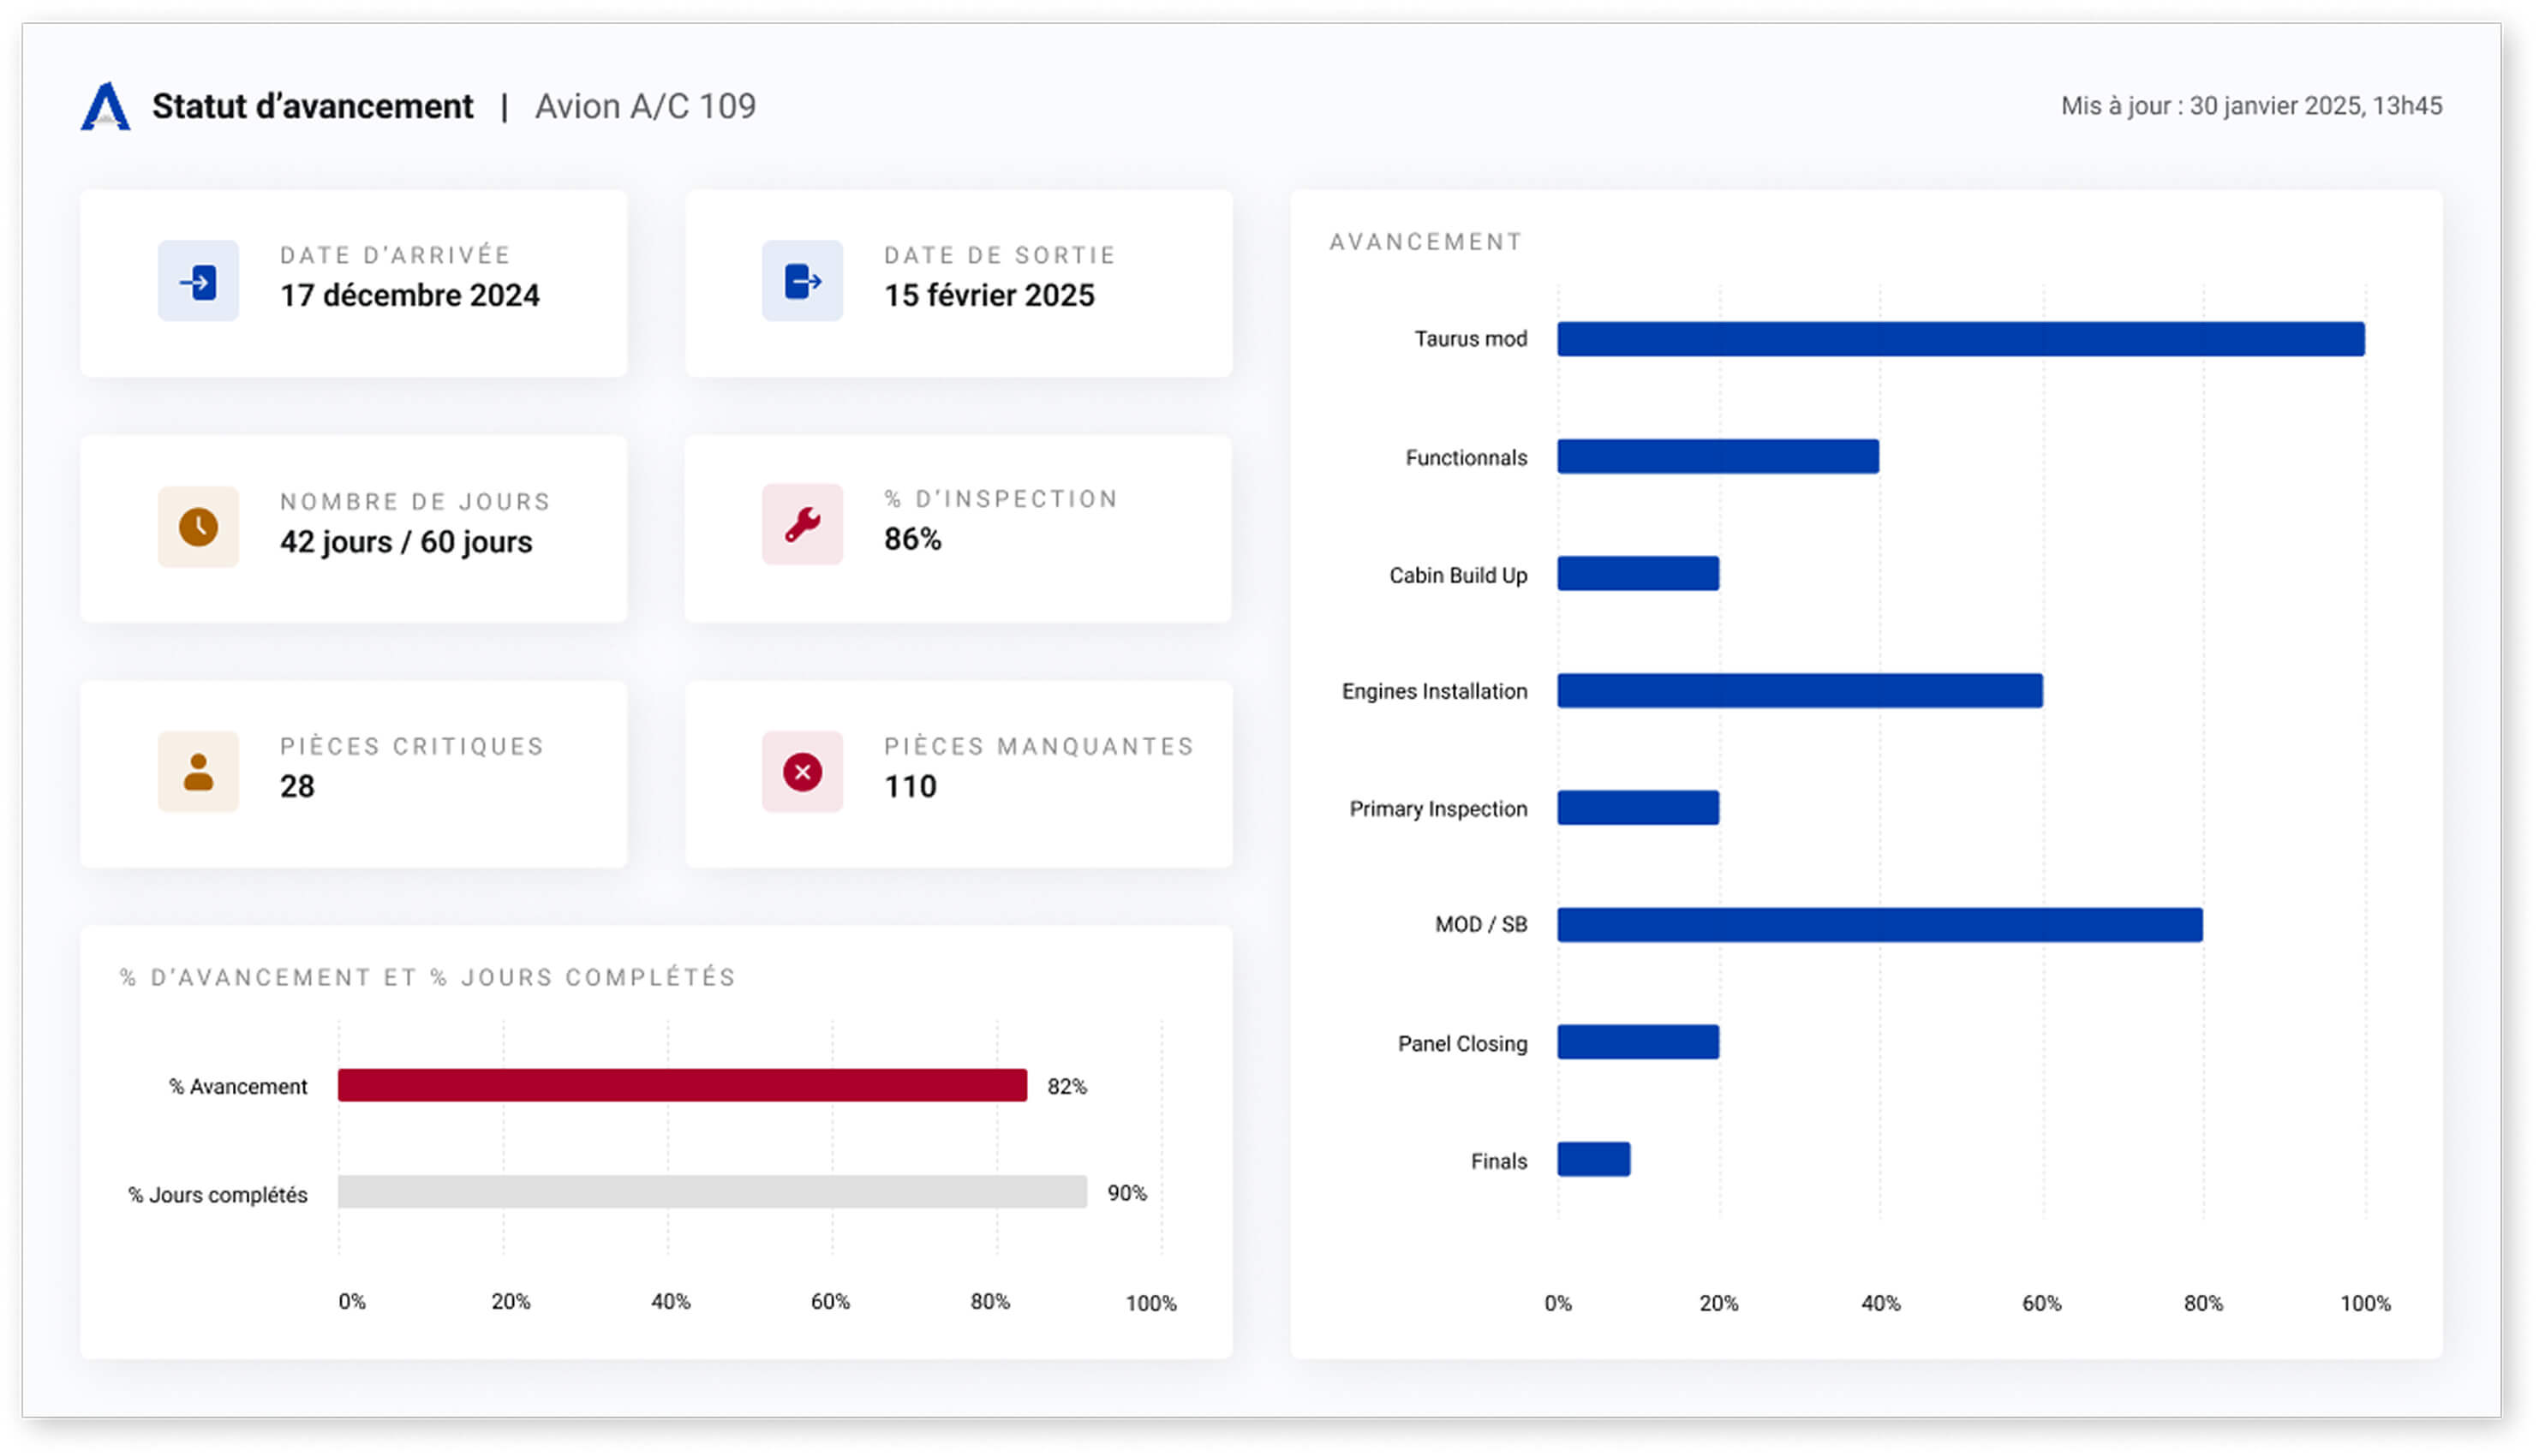The image size is (2539, 1456).
Task: Click the 'Taurus mod' axis label
Action: (x=1470, y=339)
